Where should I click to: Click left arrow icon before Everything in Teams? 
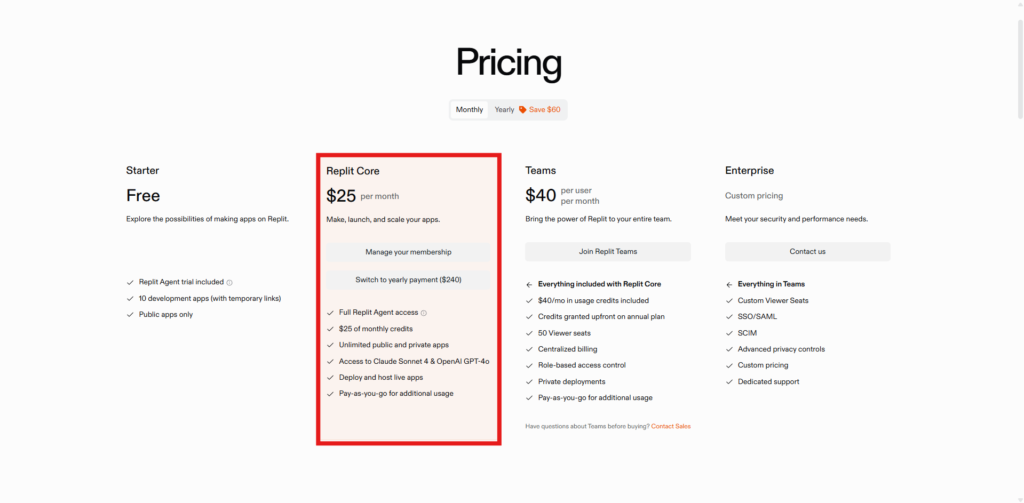[729, 285]
